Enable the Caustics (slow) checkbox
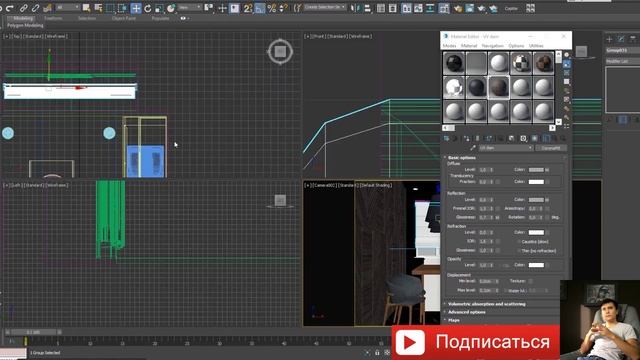The height and width of the screenshot is (360, 640). coord(519,242)
